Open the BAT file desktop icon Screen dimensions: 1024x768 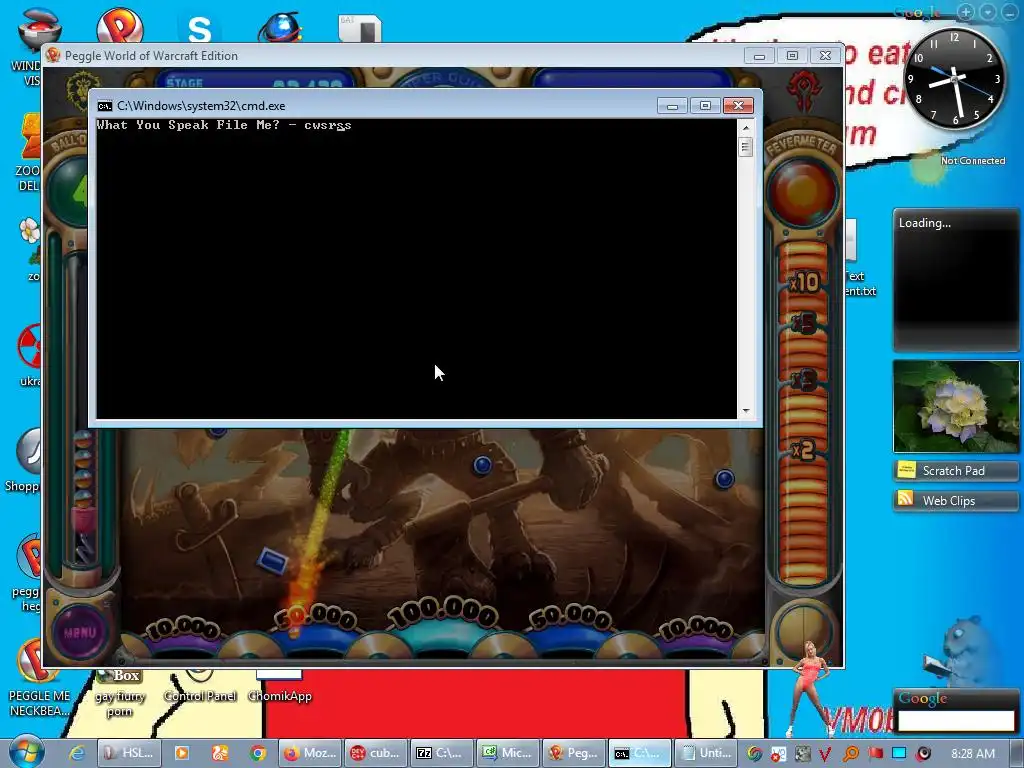pos(360,28)
